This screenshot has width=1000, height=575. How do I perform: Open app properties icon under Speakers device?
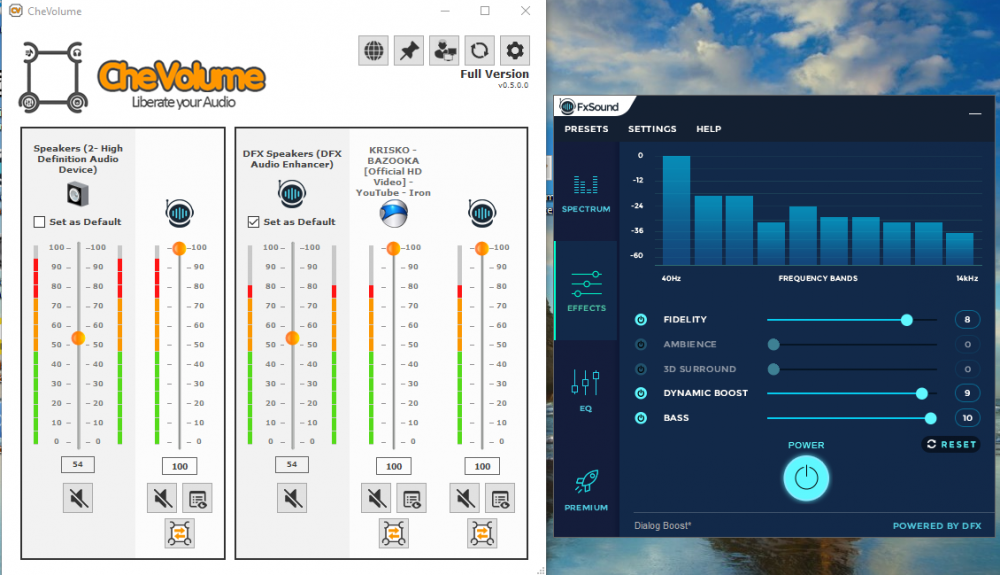pos(198,498)
